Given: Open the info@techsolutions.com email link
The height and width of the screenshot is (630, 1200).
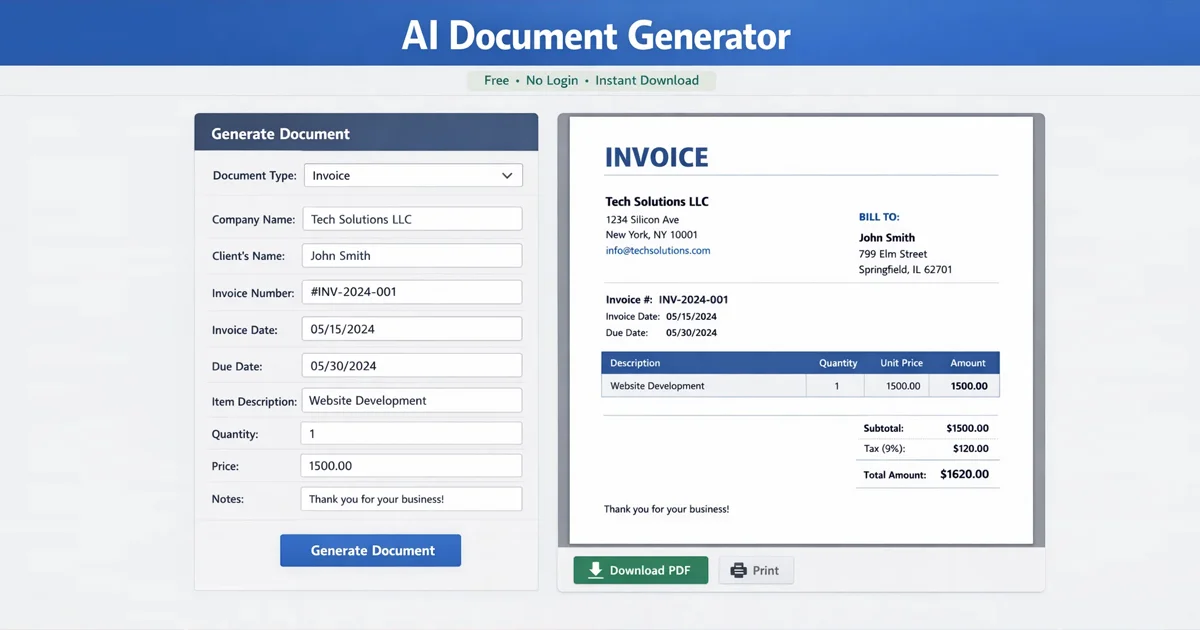Looking at the screenshot, I should [x=657, y=250].
